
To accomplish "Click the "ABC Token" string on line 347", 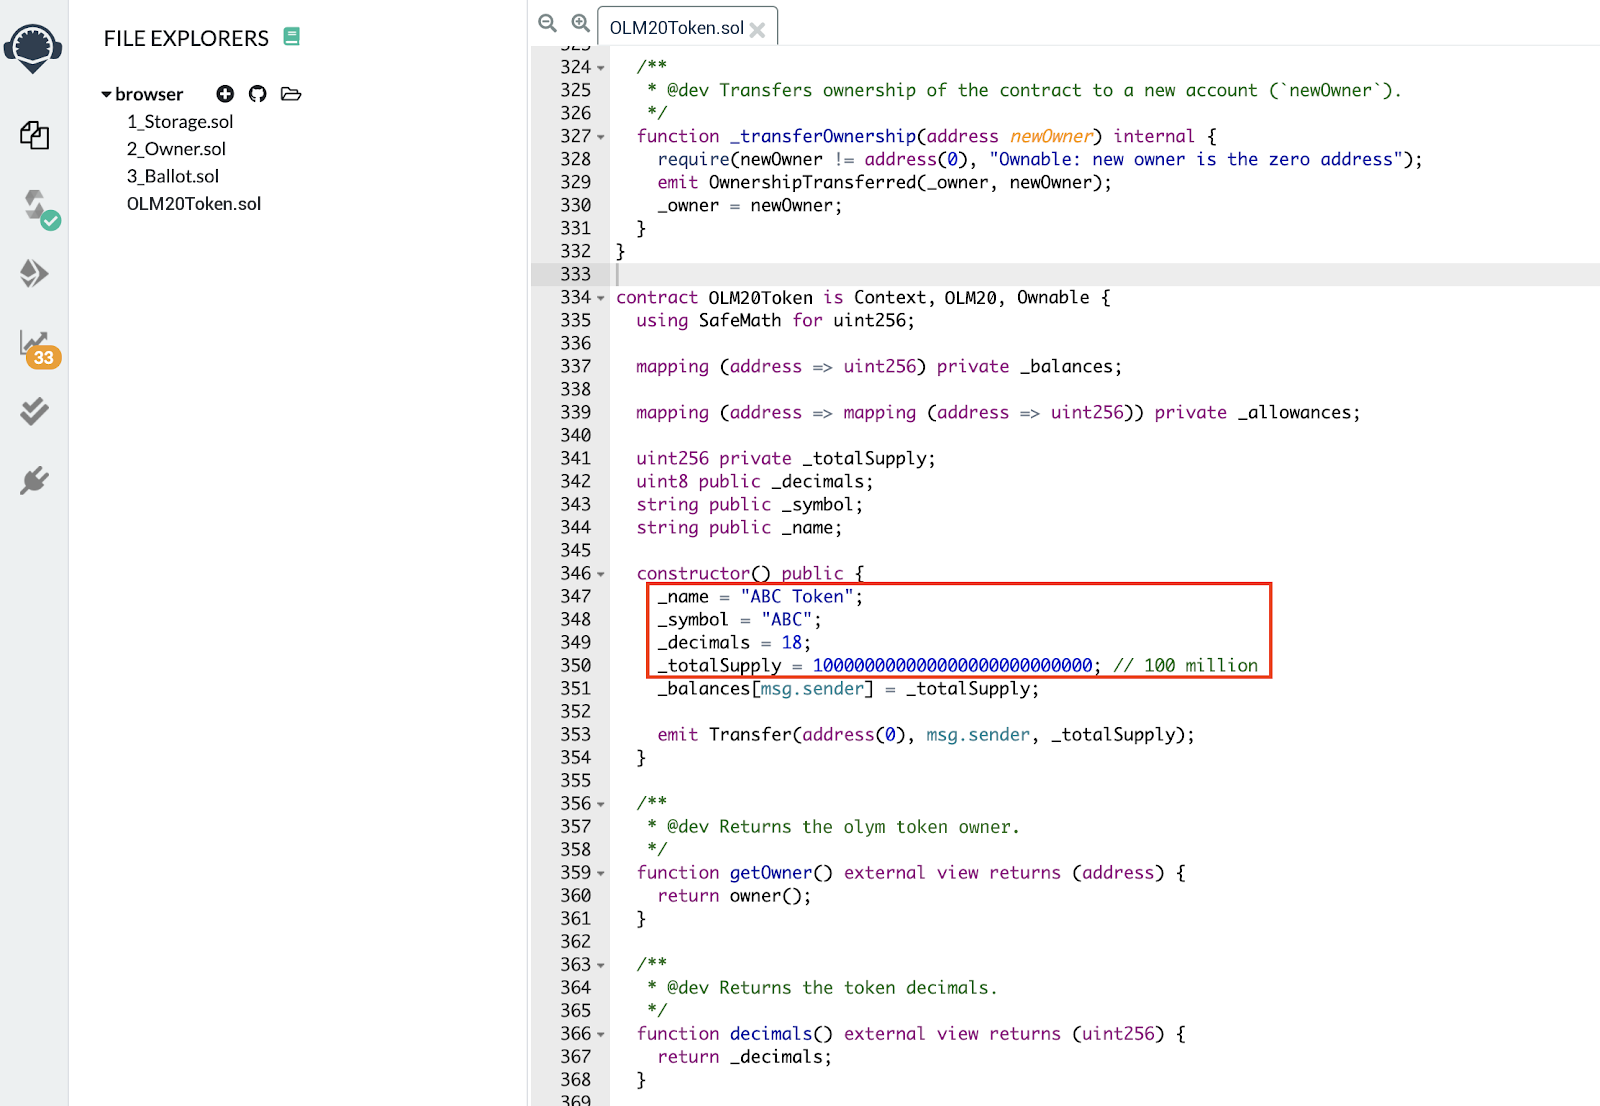I will pos(797,596).
